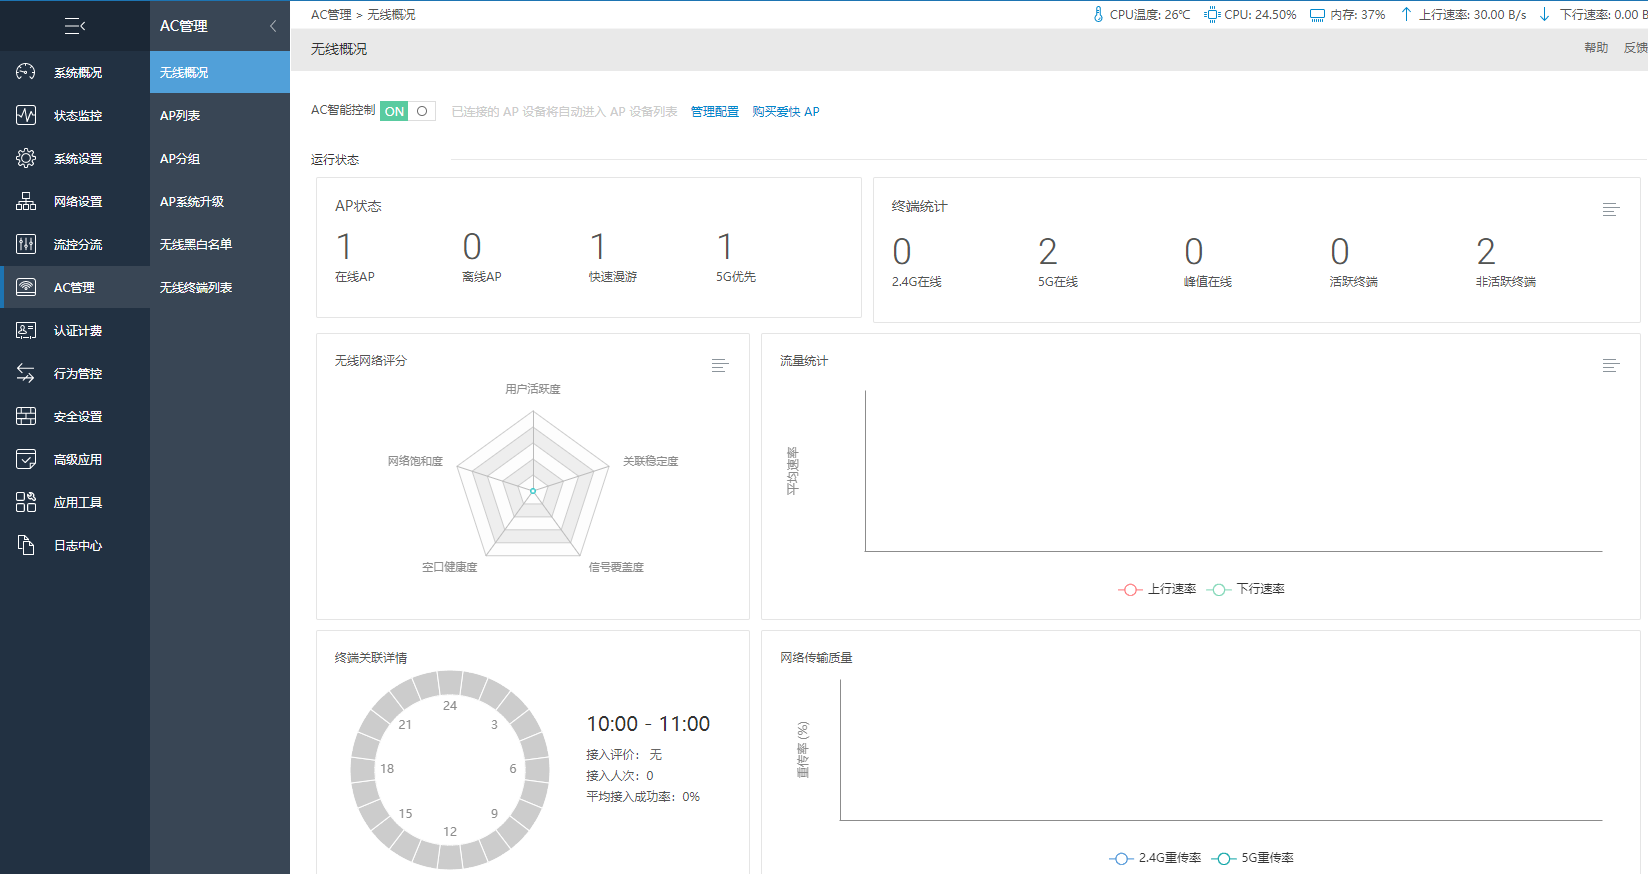Viewport: 1648px width, 874px height.
Task: Click the 下行速率 down arrow icon
Action: 1545,14
